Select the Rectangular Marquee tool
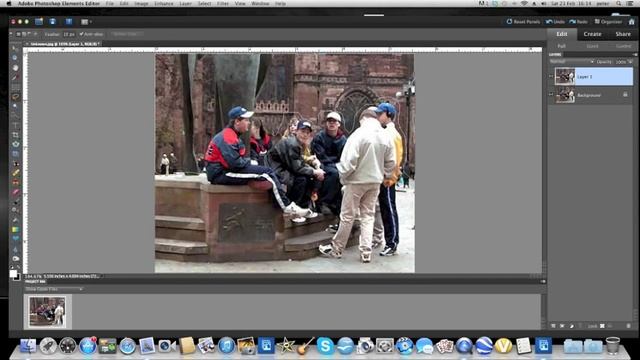 tap(16, 87)
